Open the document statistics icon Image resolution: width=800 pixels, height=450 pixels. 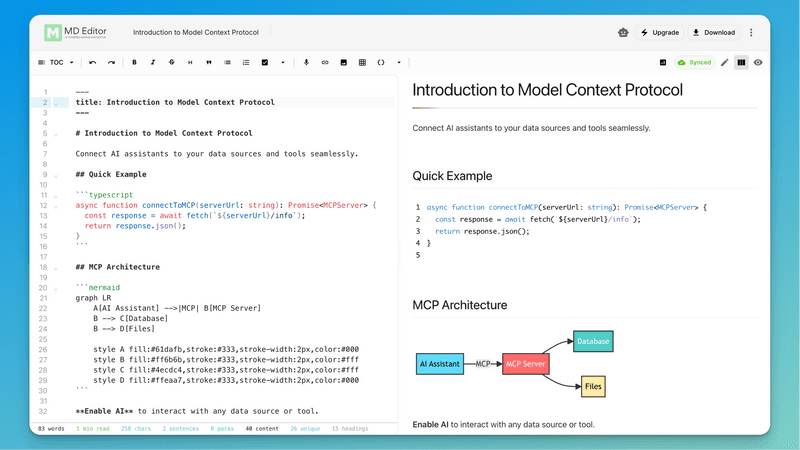[x=663, y=62]
